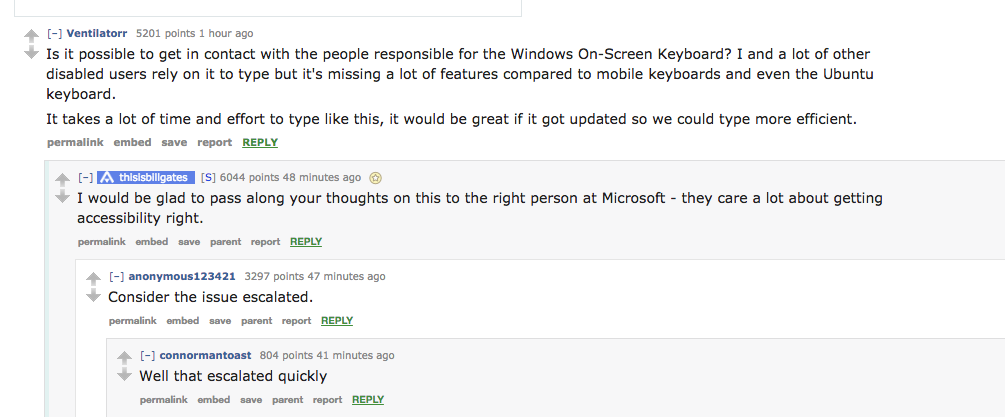Reply to Ventilatorr's comment
Image resolution: width=1005 pixels, height=417 pixels.
coord(260,142)
